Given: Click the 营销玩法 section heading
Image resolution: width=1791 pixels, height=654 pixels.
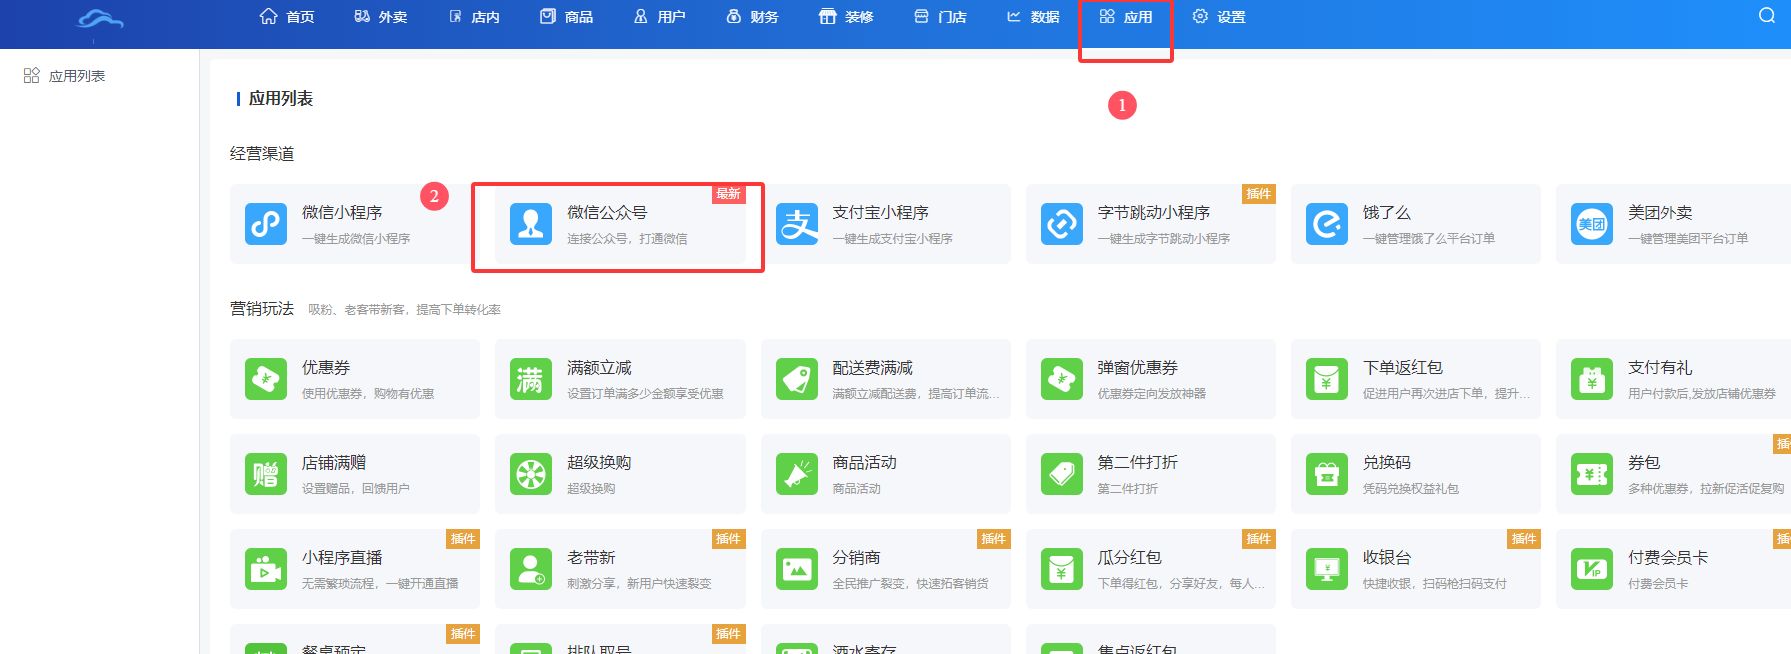Looking at the screenshot, I should [262, 309].
